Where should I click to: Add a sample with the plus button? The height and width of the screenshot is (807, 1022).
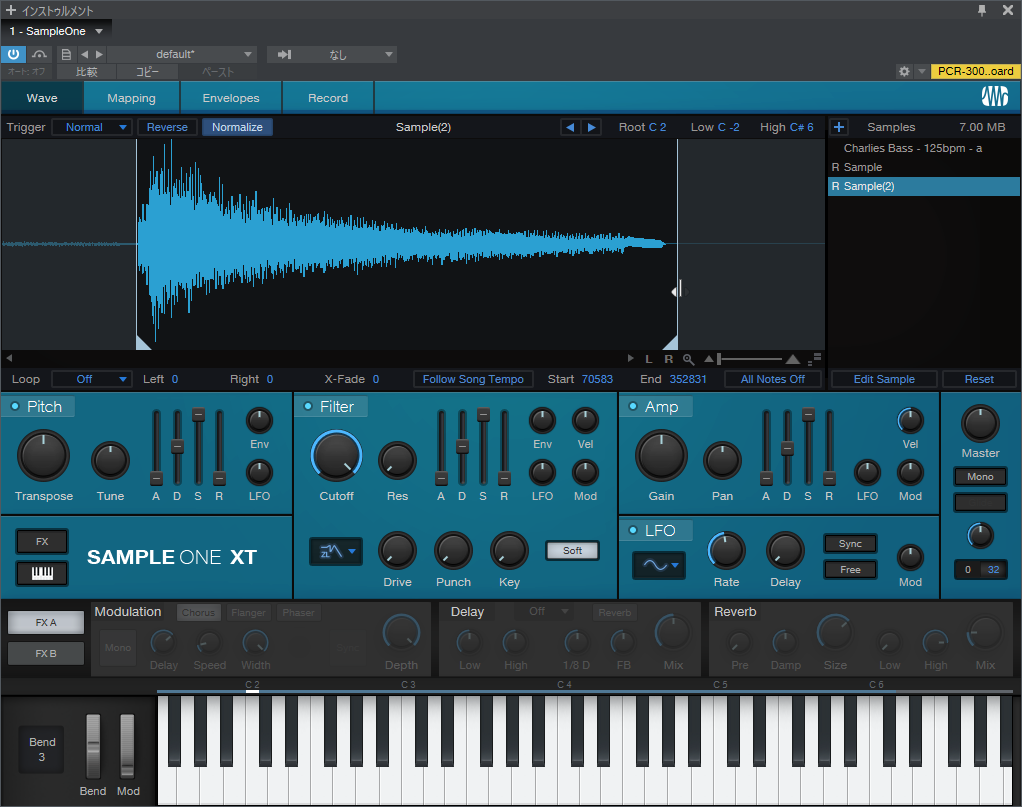[839, 127]
